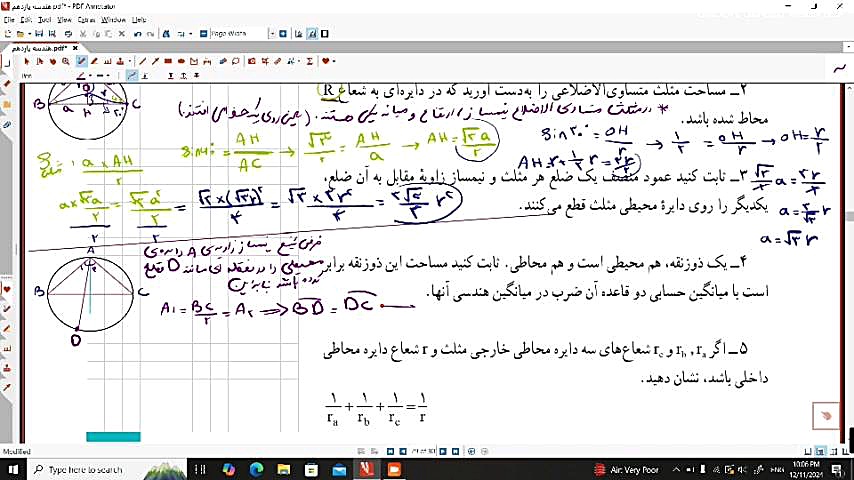Click the Save icon
Image resolution: width=854 pixels, height=480 pixels.
39,34
